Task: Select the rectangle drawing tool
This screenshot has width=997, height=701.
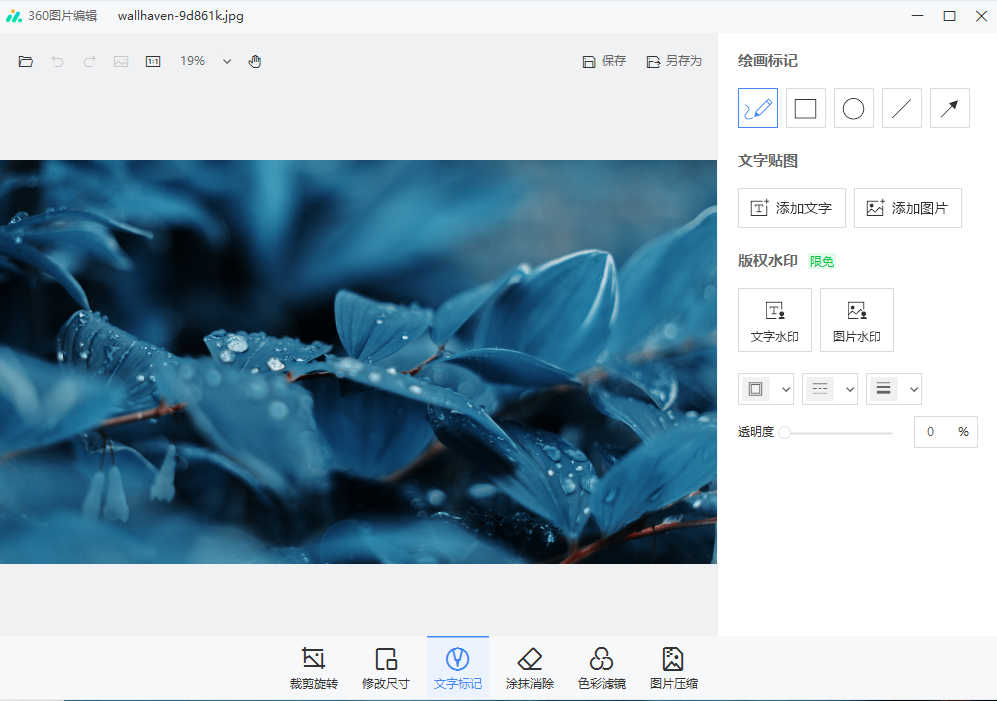Action: (806, 108)
